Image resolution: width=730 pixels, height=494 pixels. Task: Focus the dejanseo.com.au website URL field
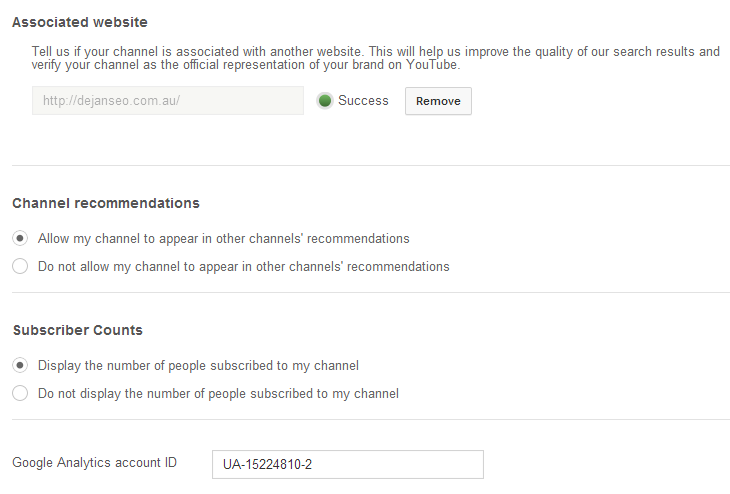point(168,101)
